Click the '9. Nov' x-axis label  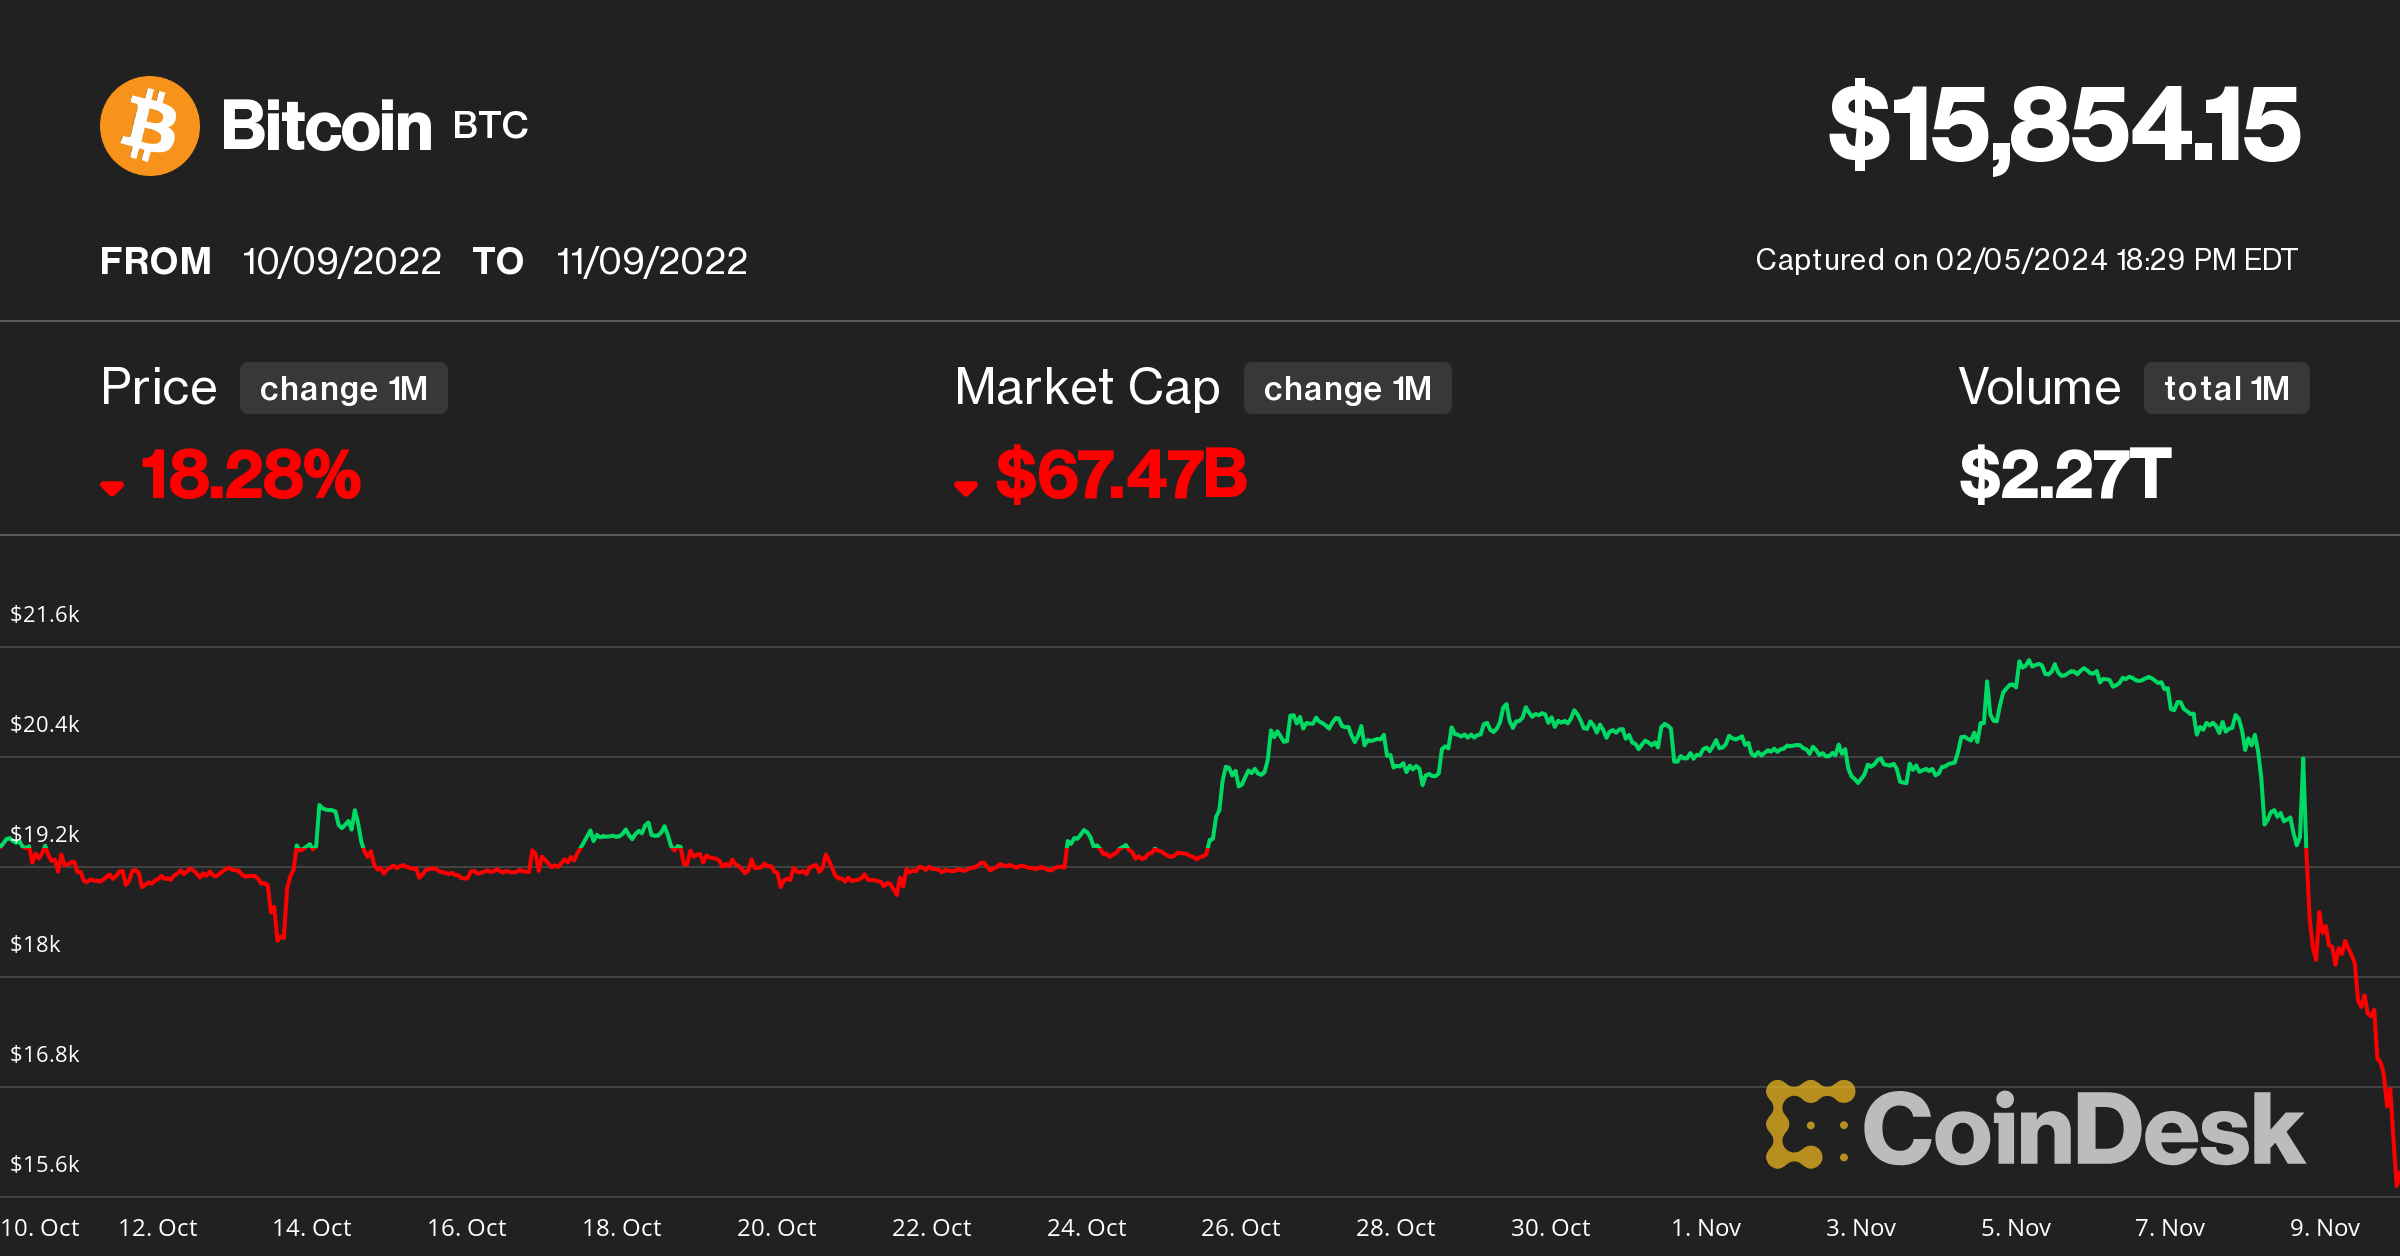pos(2325,1228)
